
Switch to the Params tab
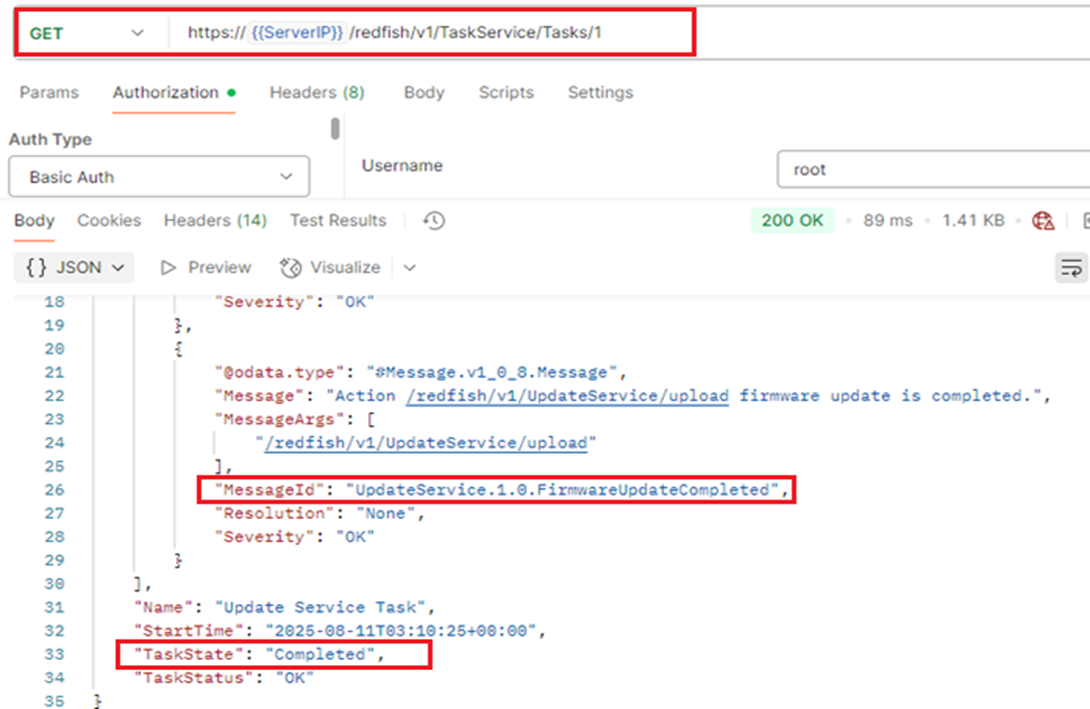tap(49, 92)
